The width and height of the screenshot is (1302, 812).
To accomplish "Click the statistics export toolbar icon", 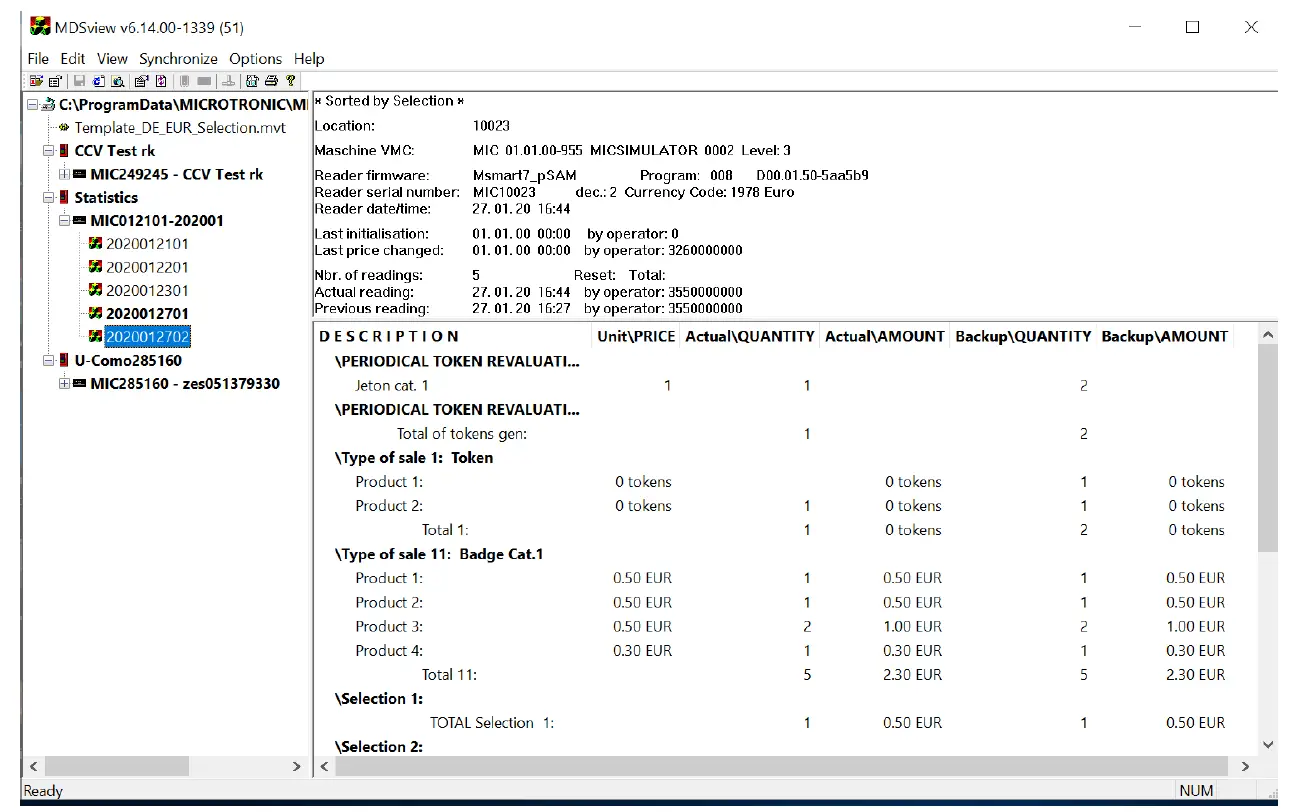I will pyautogui.click(x=252, y=81).
